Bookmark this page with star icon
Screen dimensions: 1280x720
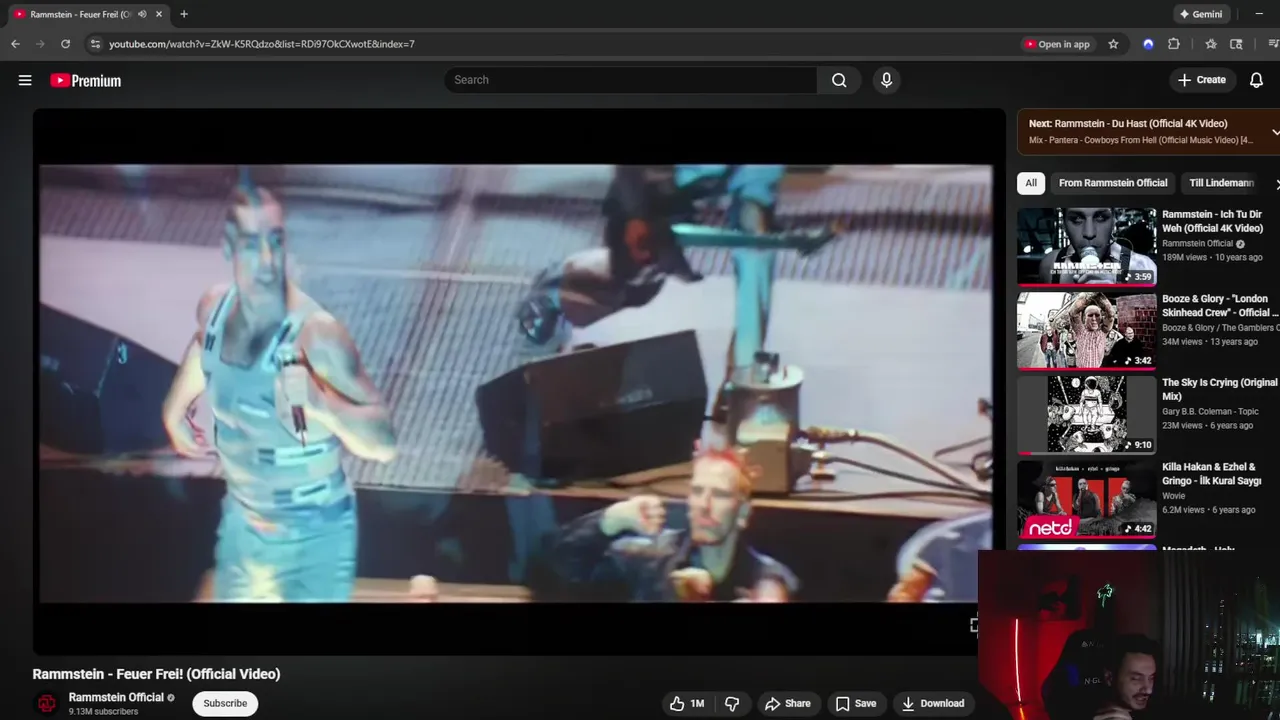coord(1113,44)
